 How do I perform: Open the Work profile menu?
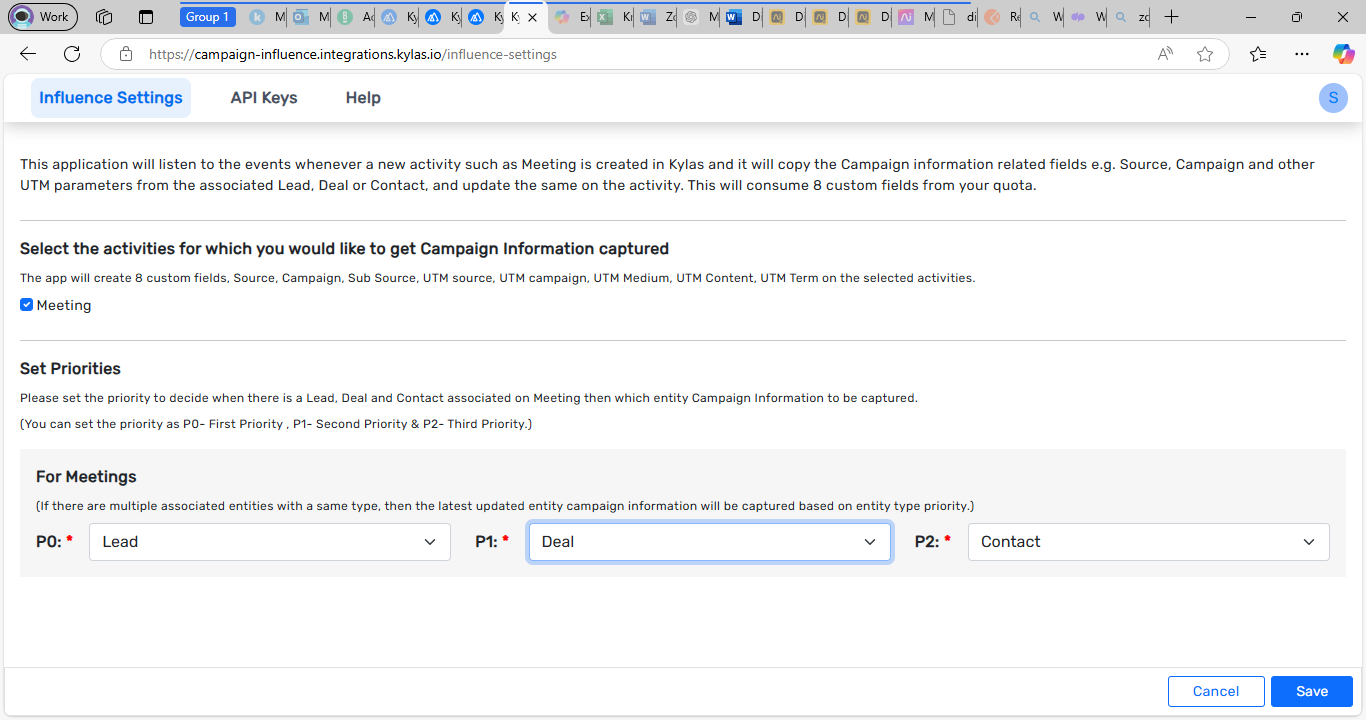pyautogui.click(x=41, y=17)
